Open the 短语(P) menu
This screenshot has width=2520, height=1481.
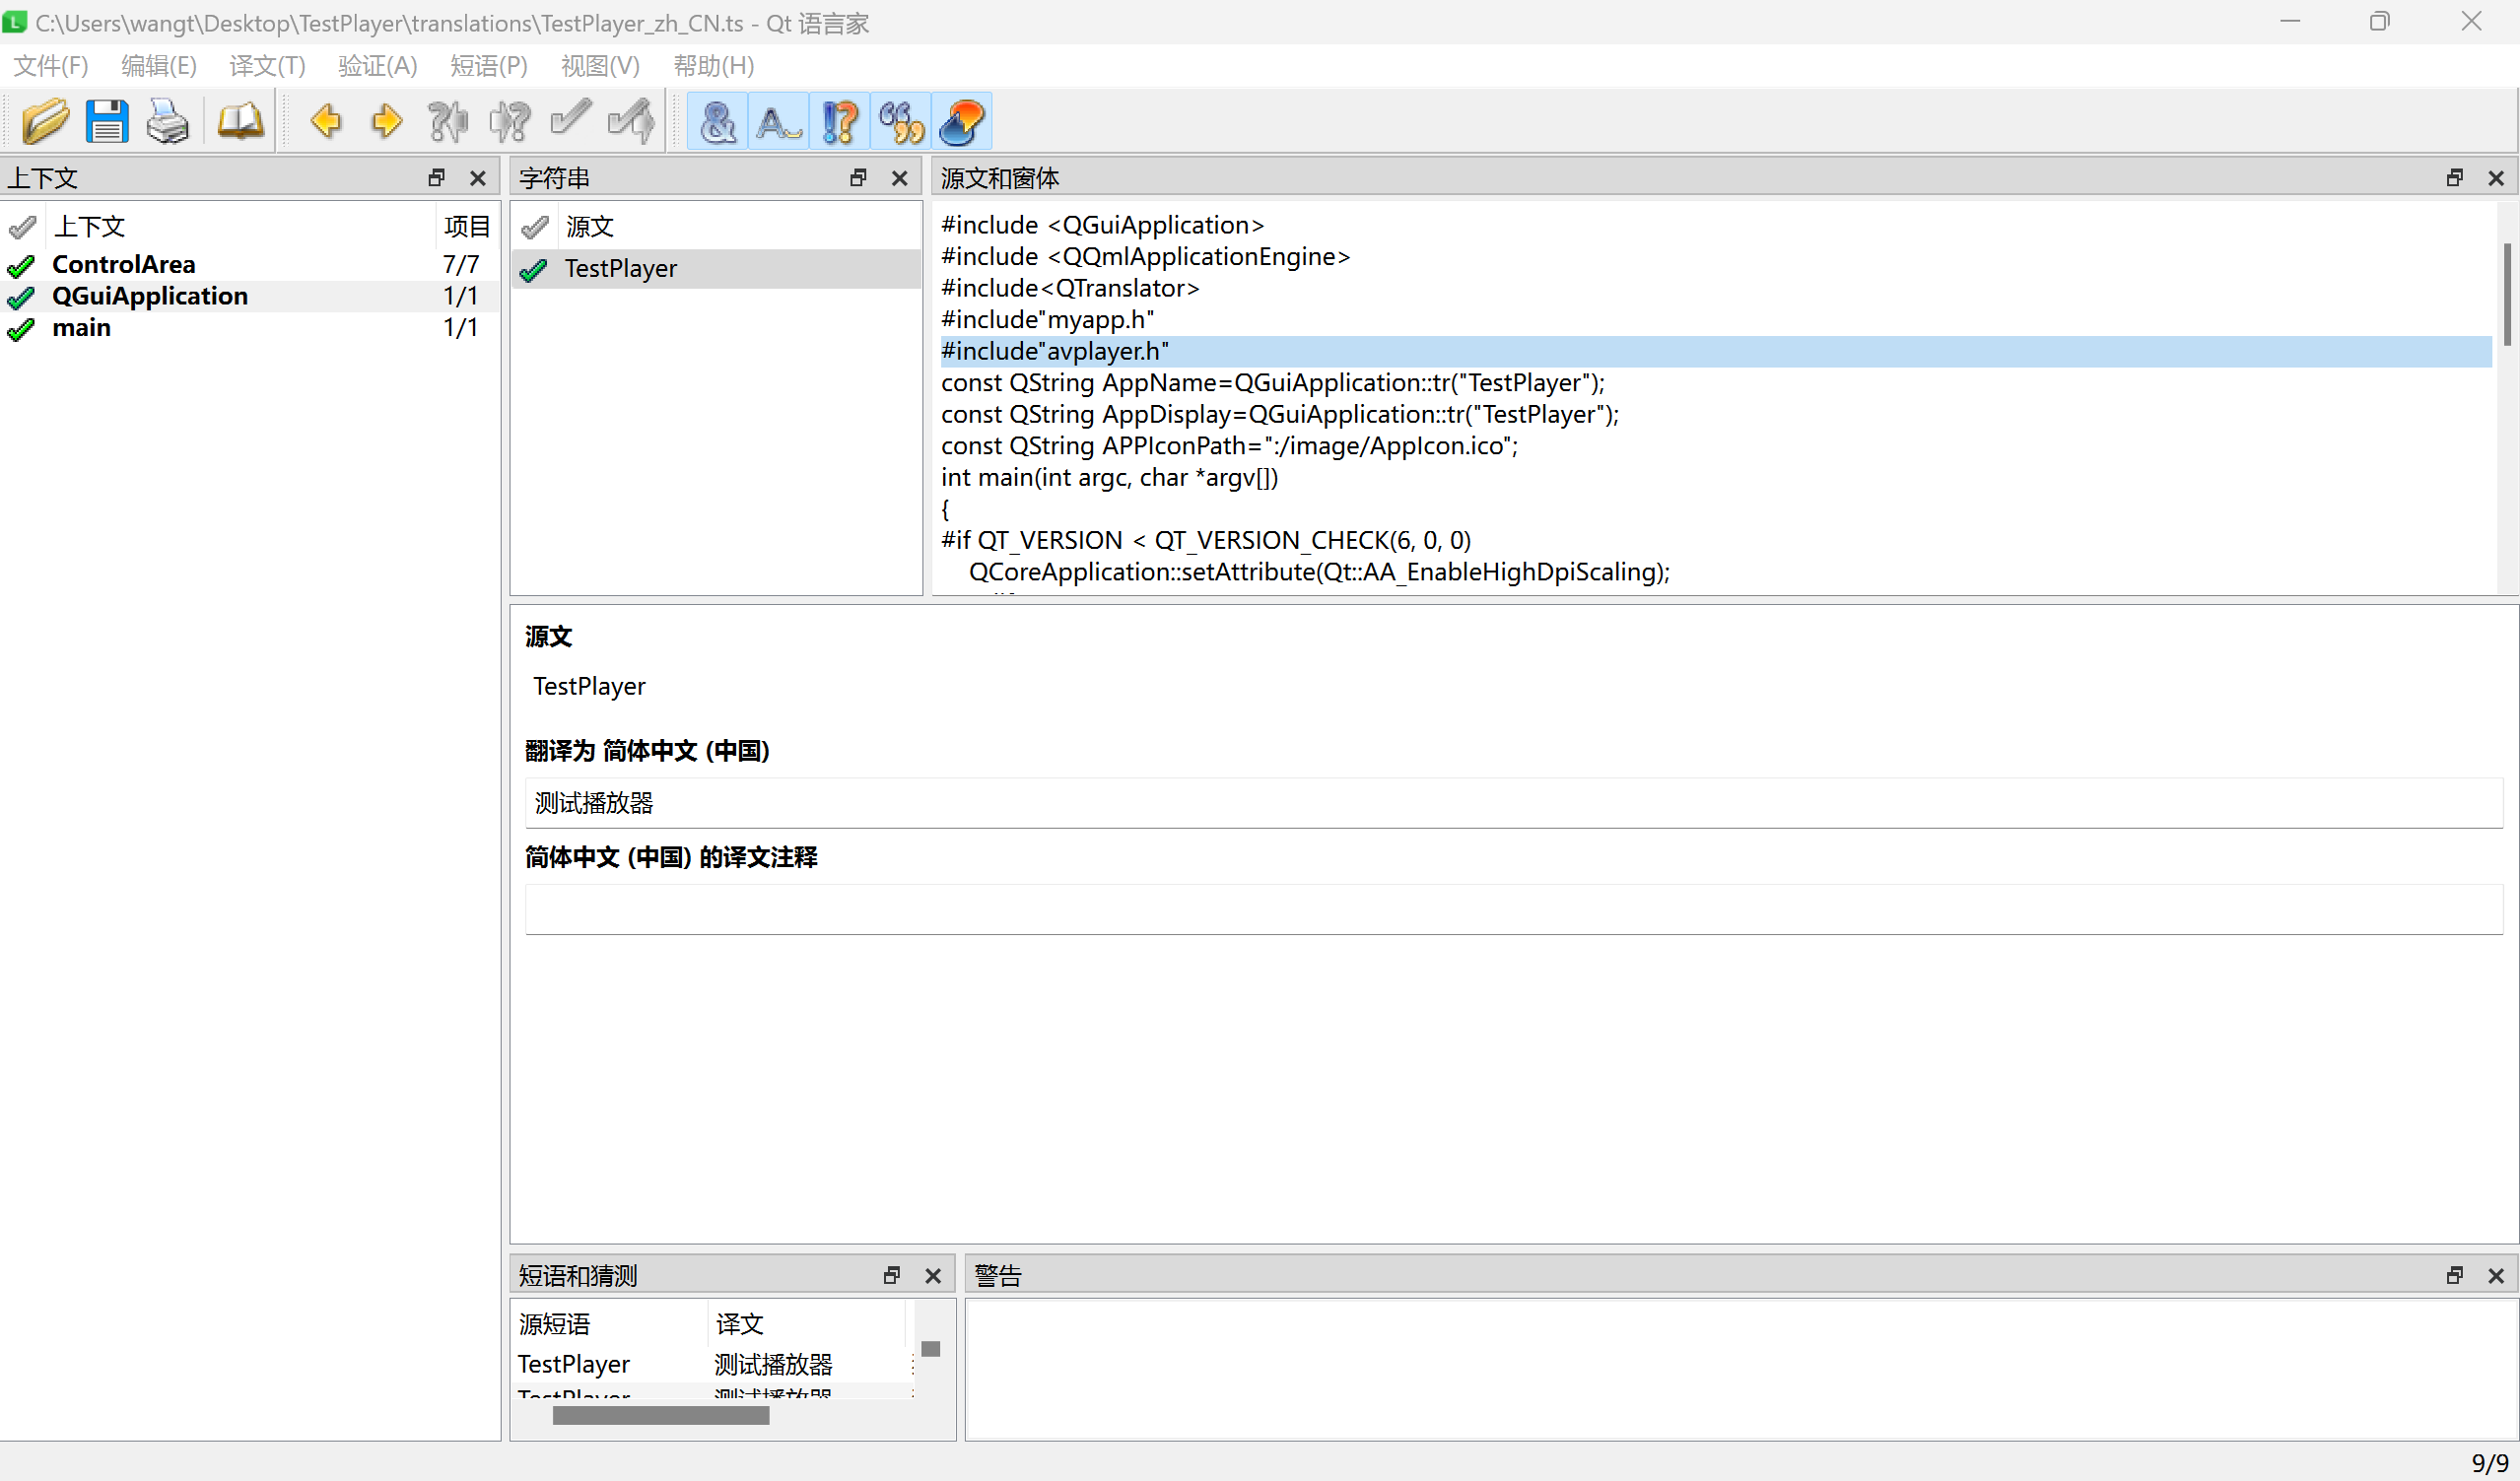pos(488,66)
